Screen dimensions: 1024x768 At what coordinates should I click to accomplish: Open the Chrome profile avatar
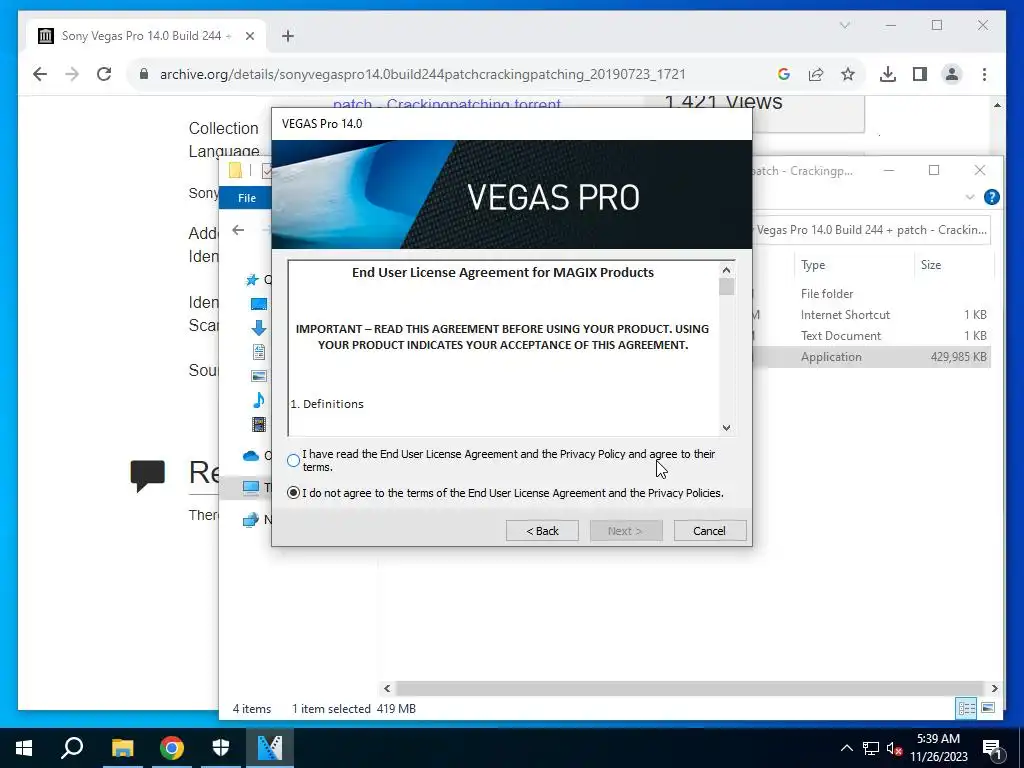pyautogui.click(x=952, y=74)
